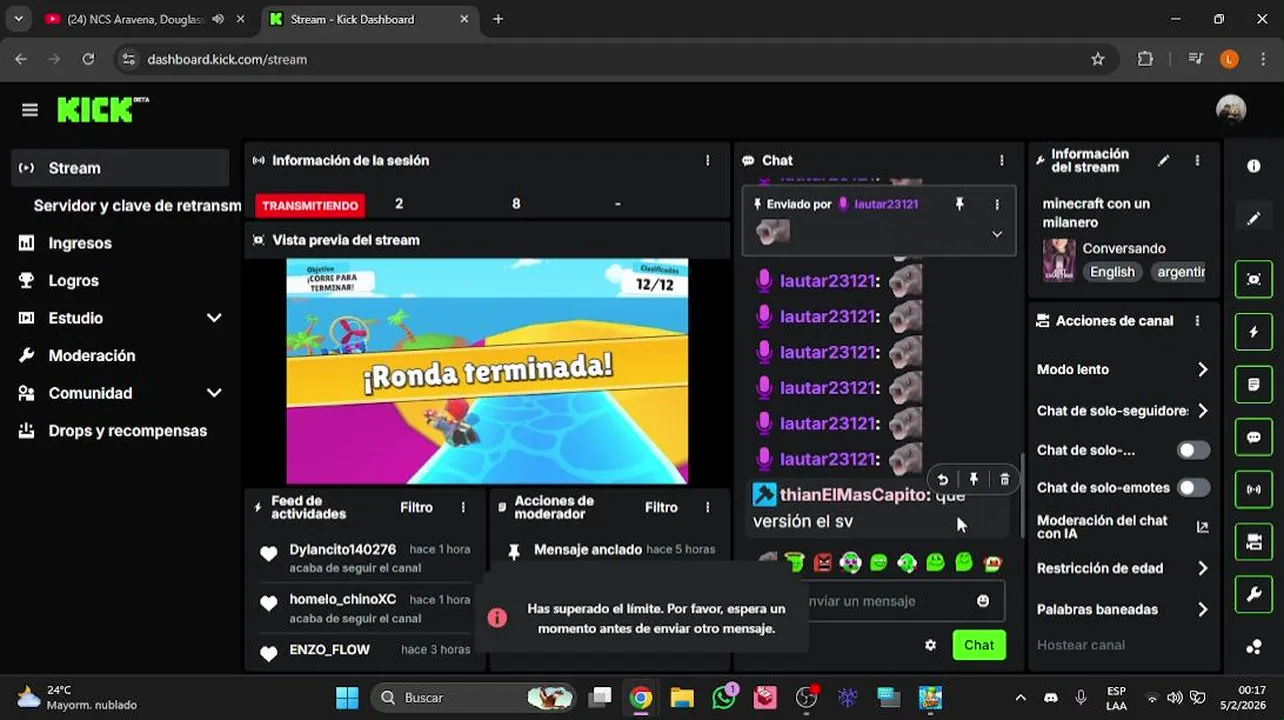Toggle the chat bubble widget in right rail
This screenshot has height=720, width=1284.
[1254, 437]
